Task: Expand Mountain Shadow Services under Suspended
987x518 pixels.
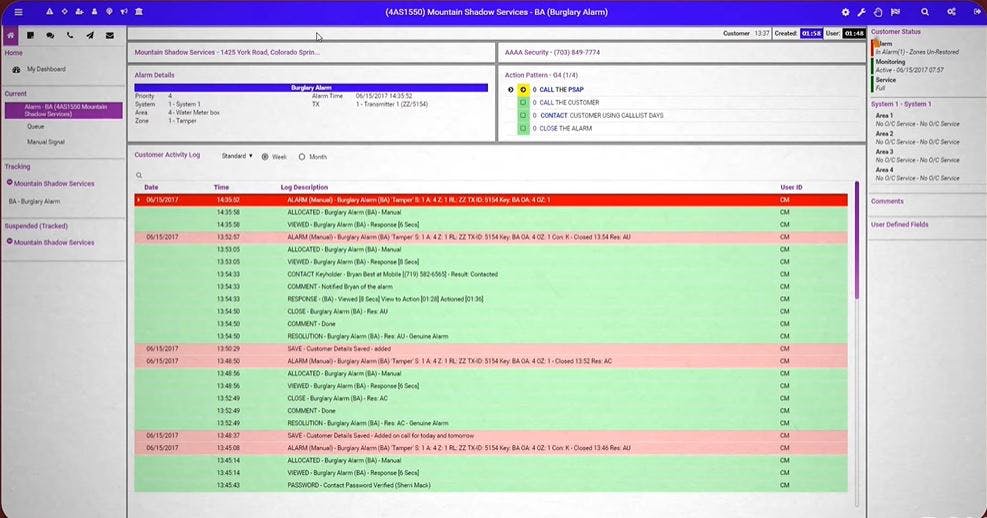Action: tap(9, 242)
